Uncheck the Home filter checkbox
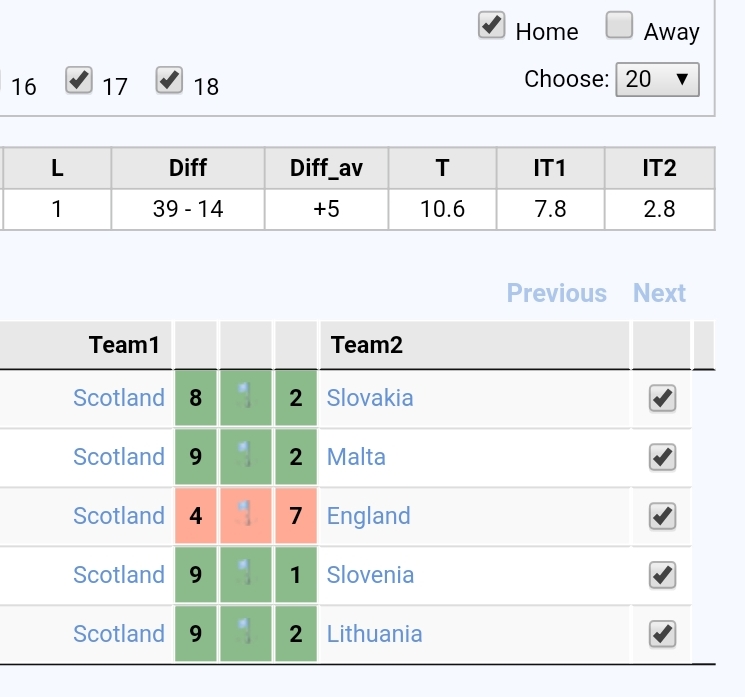The image size is (745, 697). pos(491,26)
